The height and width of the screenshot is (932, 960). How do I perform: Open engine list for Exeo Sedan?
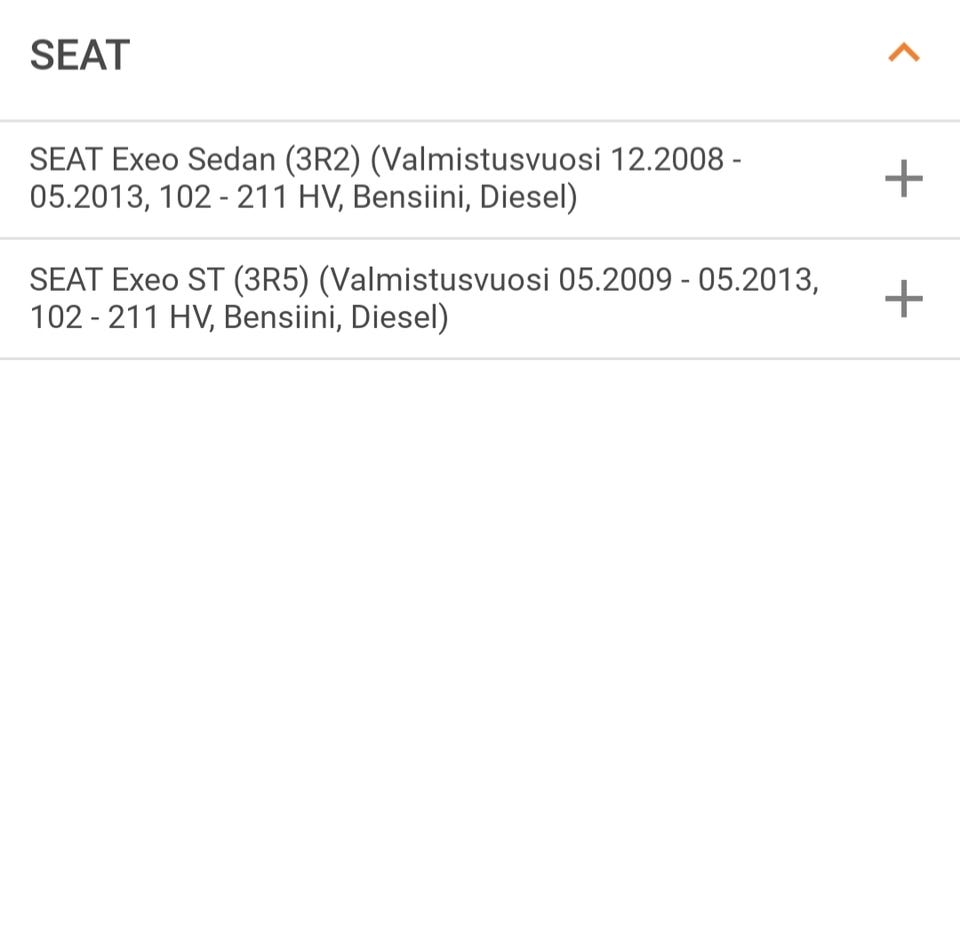click(903, 179)
